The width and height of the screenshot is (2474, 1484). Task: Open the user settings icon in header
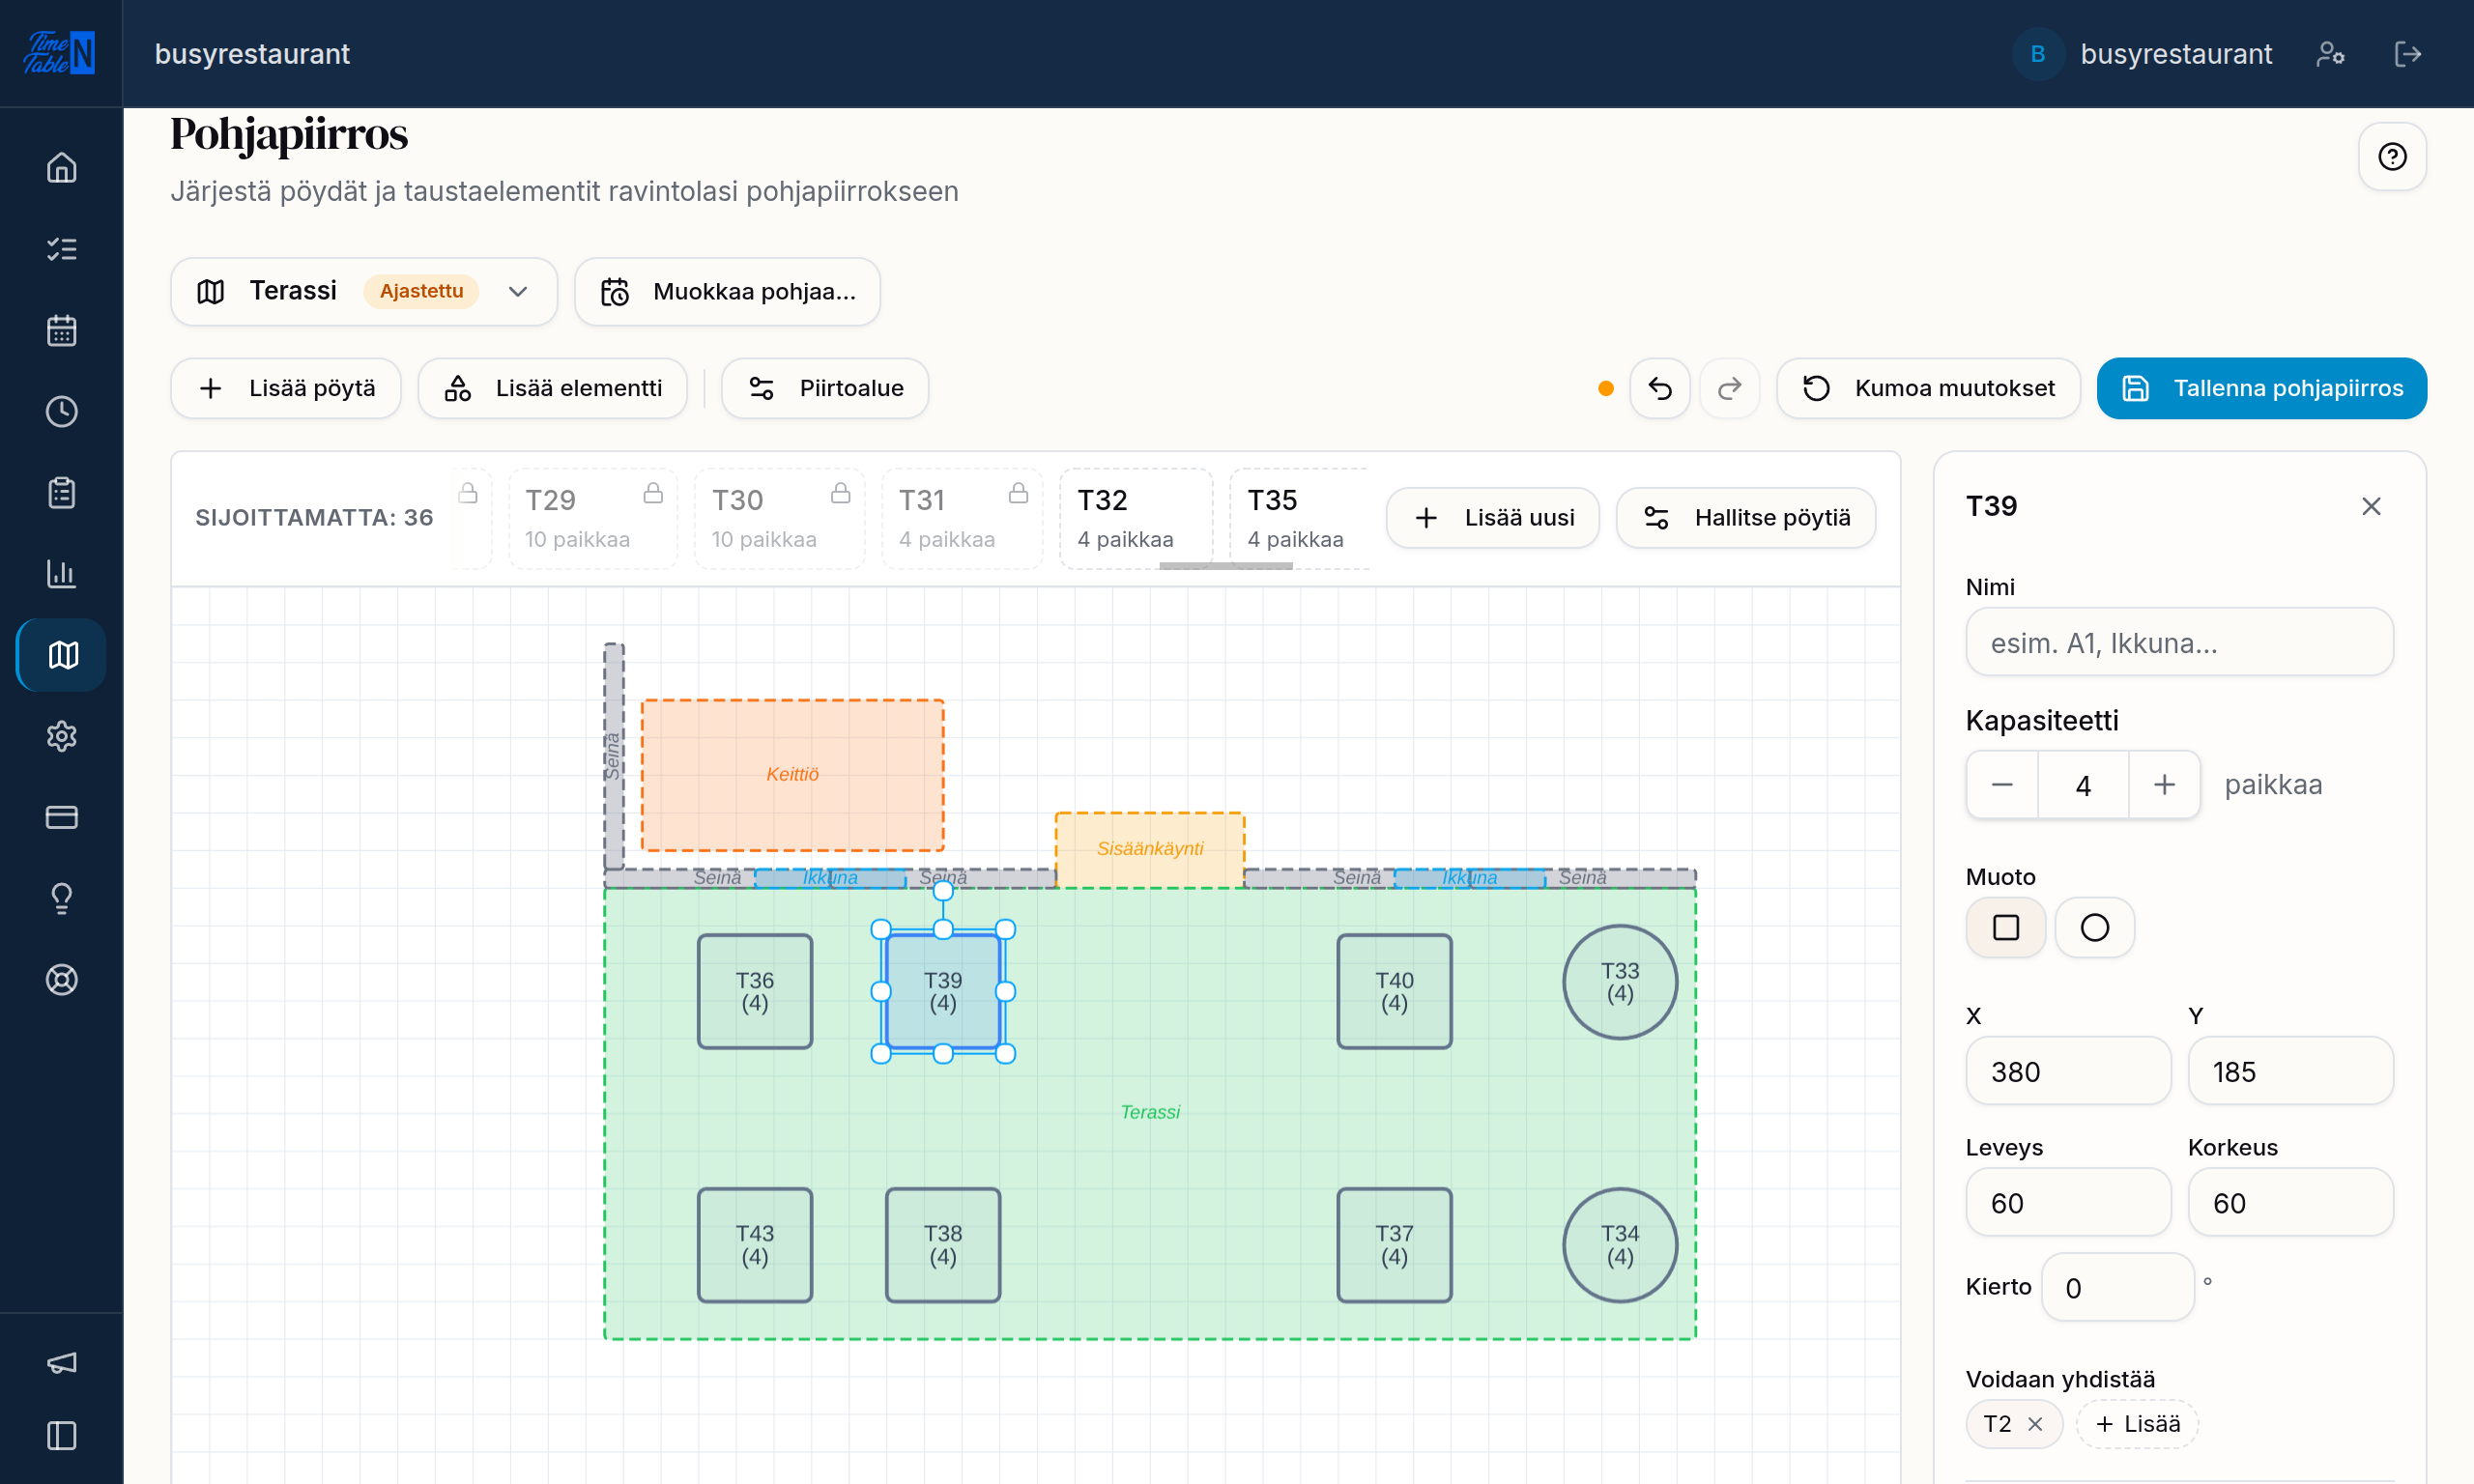click(x=2330, y=54)
